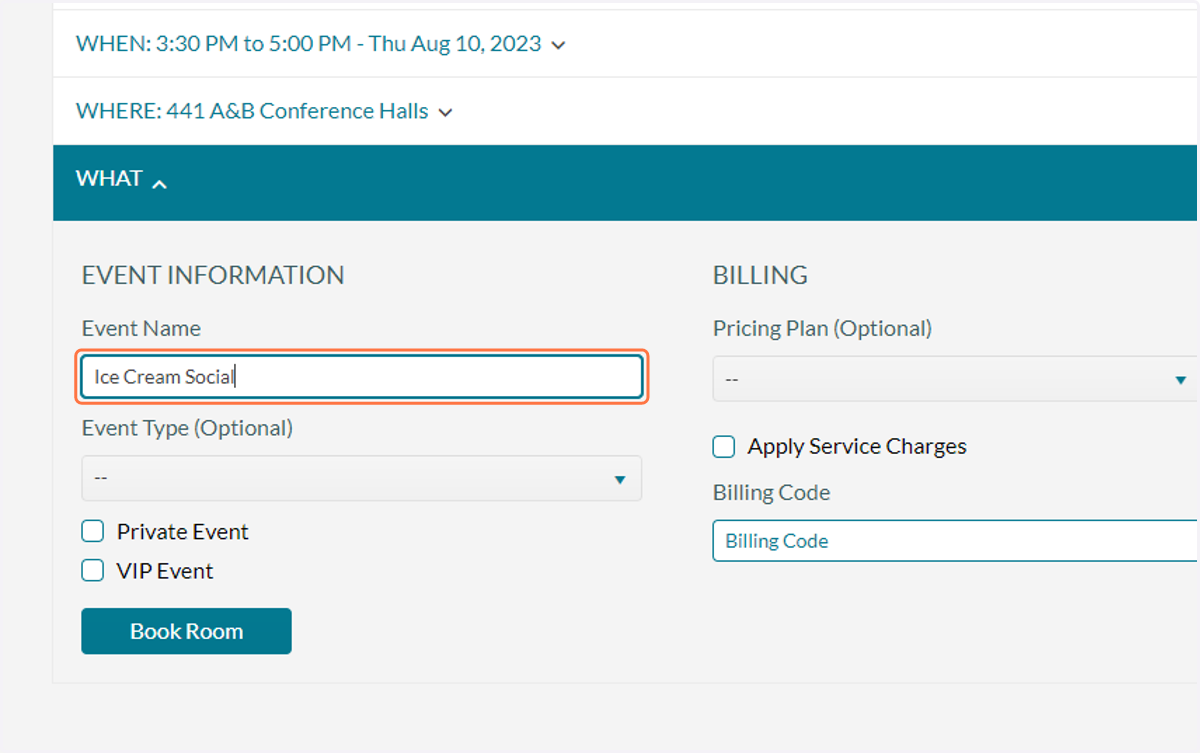Open the Pricing Plan dropdown
Screen dimensions: 1200x753
955,379
